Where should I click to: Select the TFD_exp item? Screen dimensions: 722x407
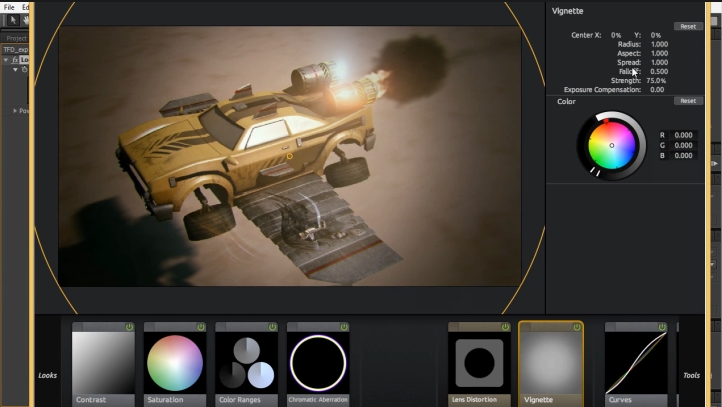pyautogui.click(x=16, y=49)
